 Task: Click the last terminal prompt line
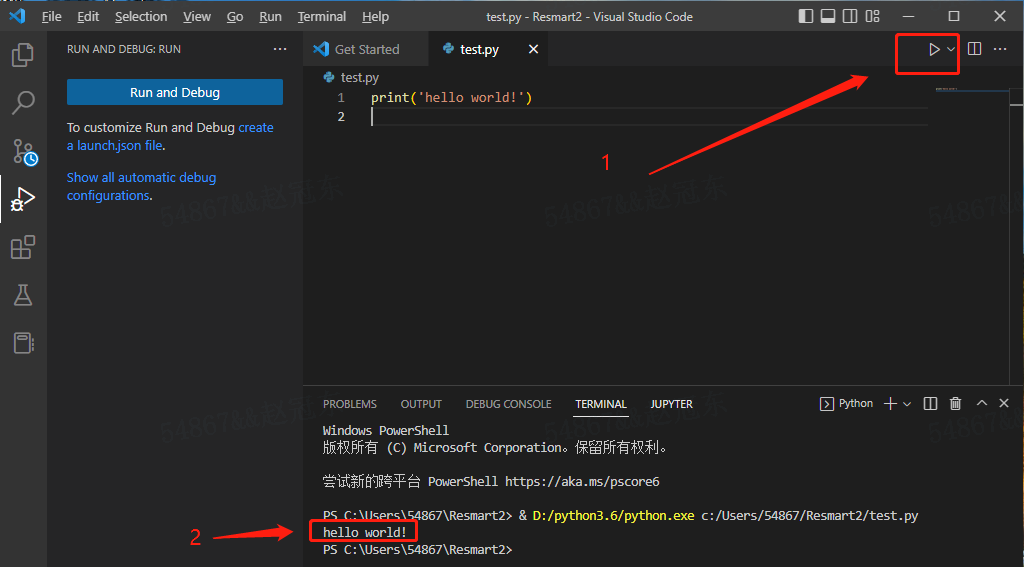coord(418,550)
